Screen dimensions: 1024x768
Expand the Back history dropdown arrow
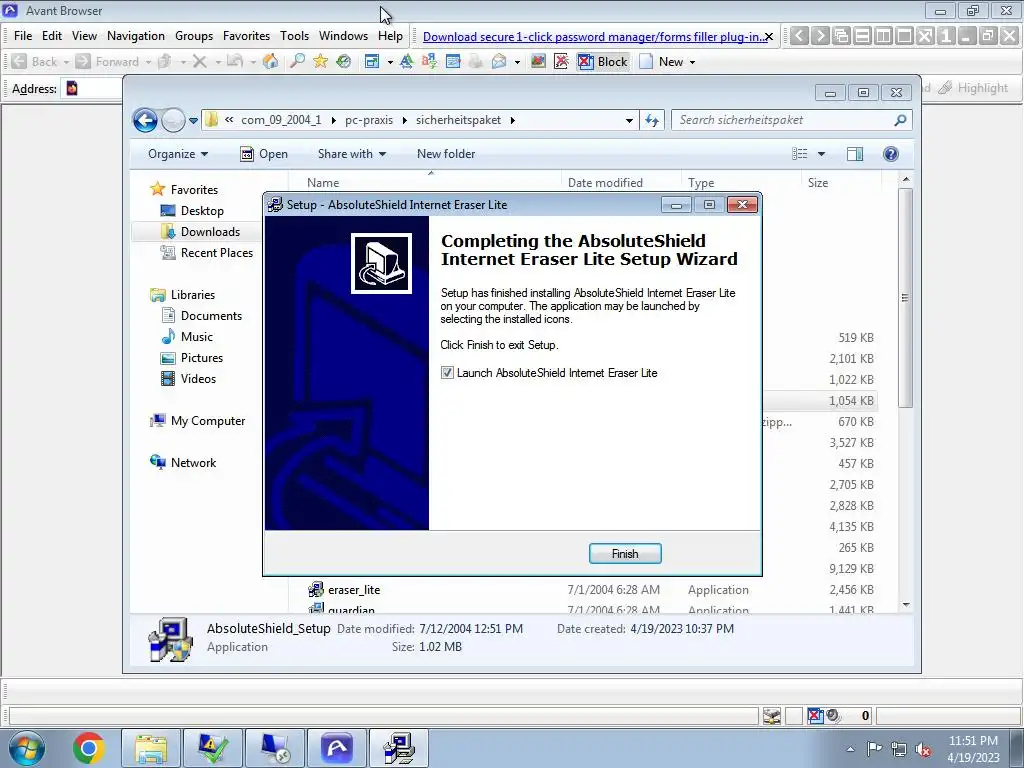coord(66,62)
